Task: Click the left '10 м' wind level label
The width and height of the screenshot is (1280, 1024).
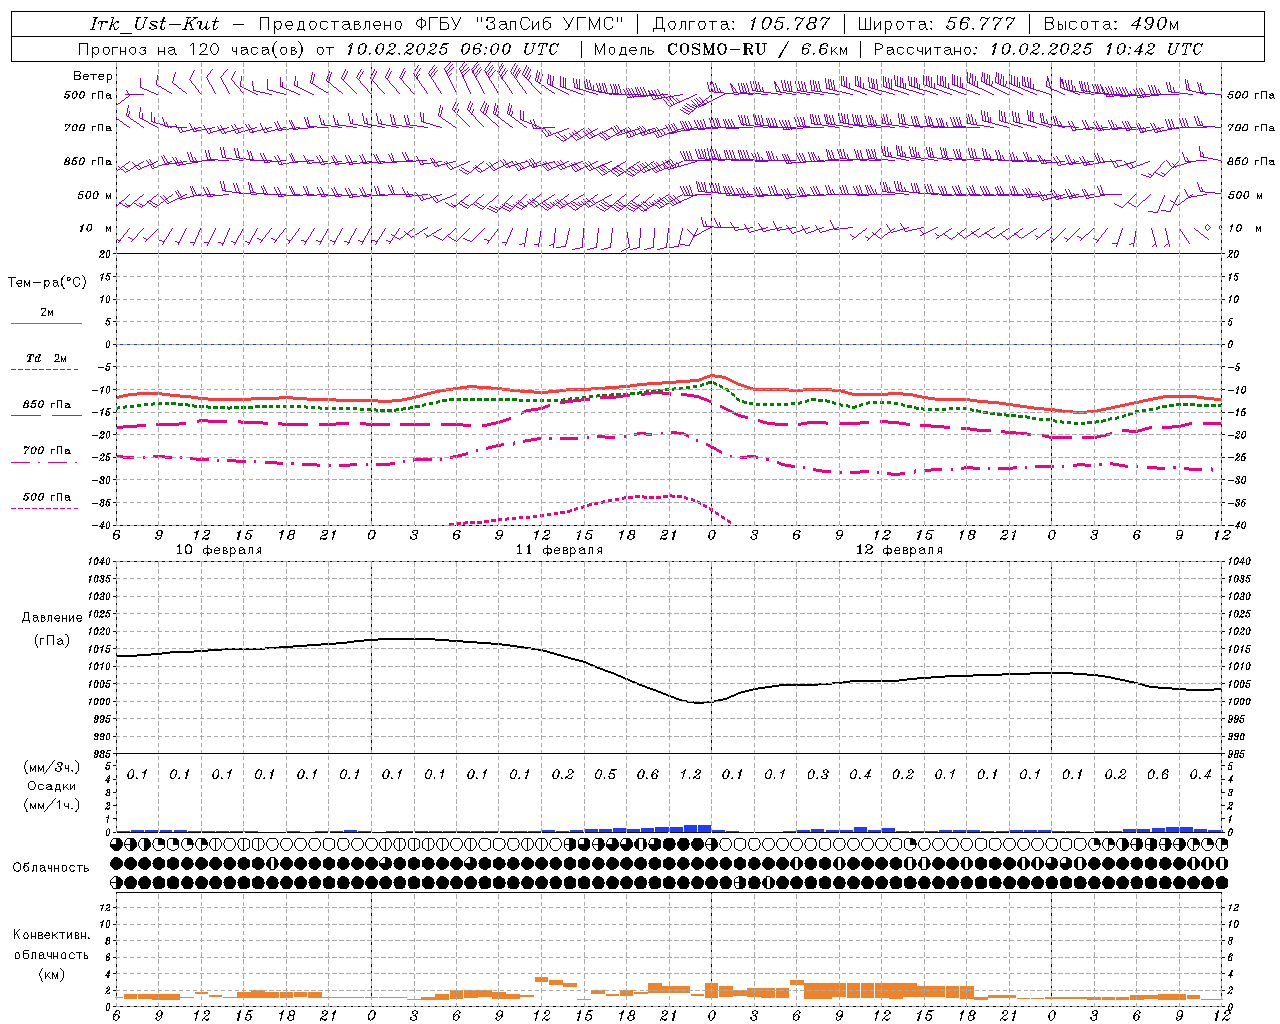Action: [95, 229]
